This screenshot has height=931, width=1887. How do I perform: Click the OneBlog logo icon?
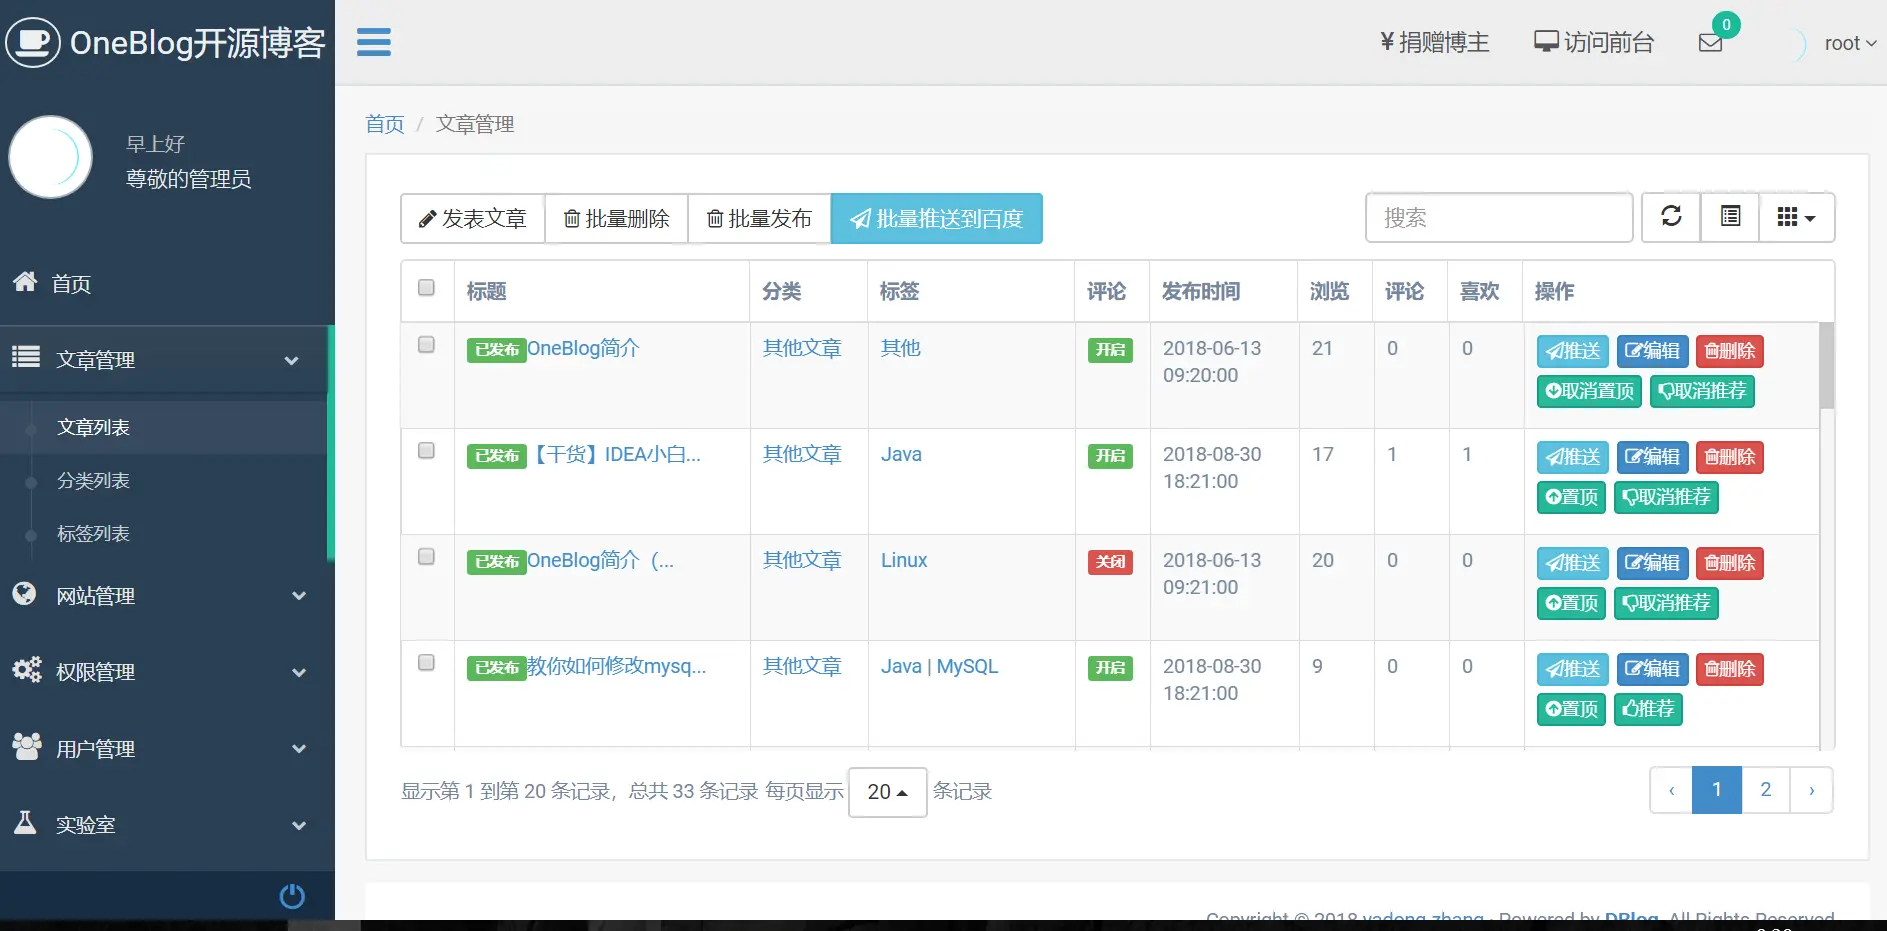(x=33, y=42)
